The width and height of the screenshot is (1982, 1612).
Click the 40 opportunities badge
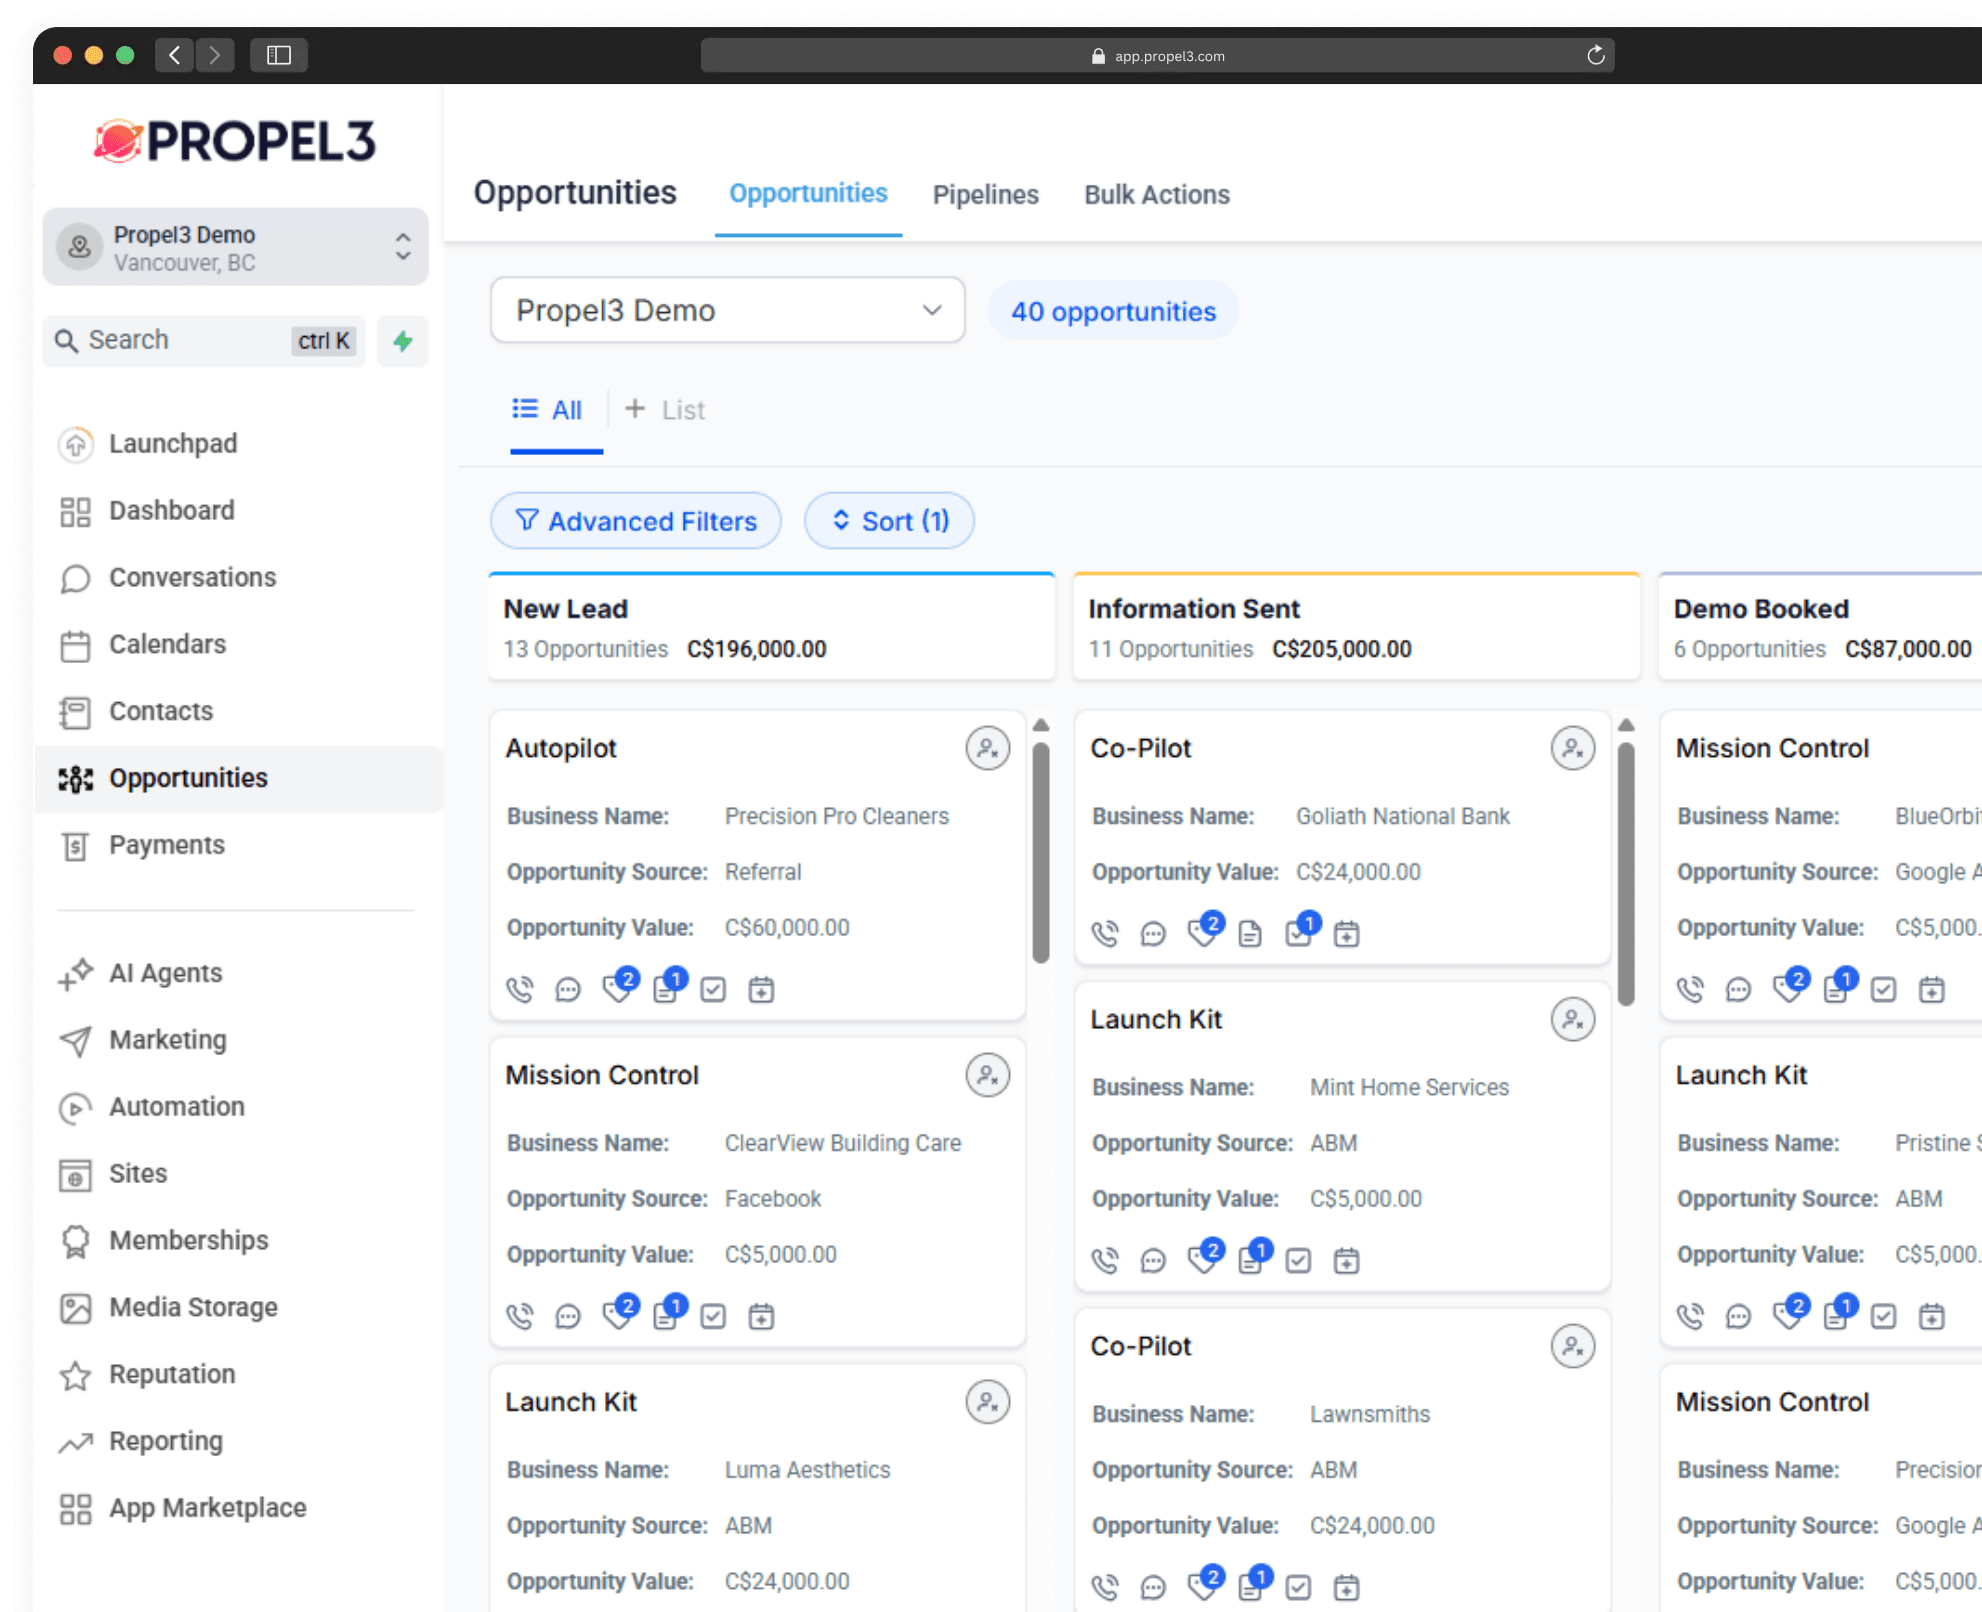[1113, 311]
